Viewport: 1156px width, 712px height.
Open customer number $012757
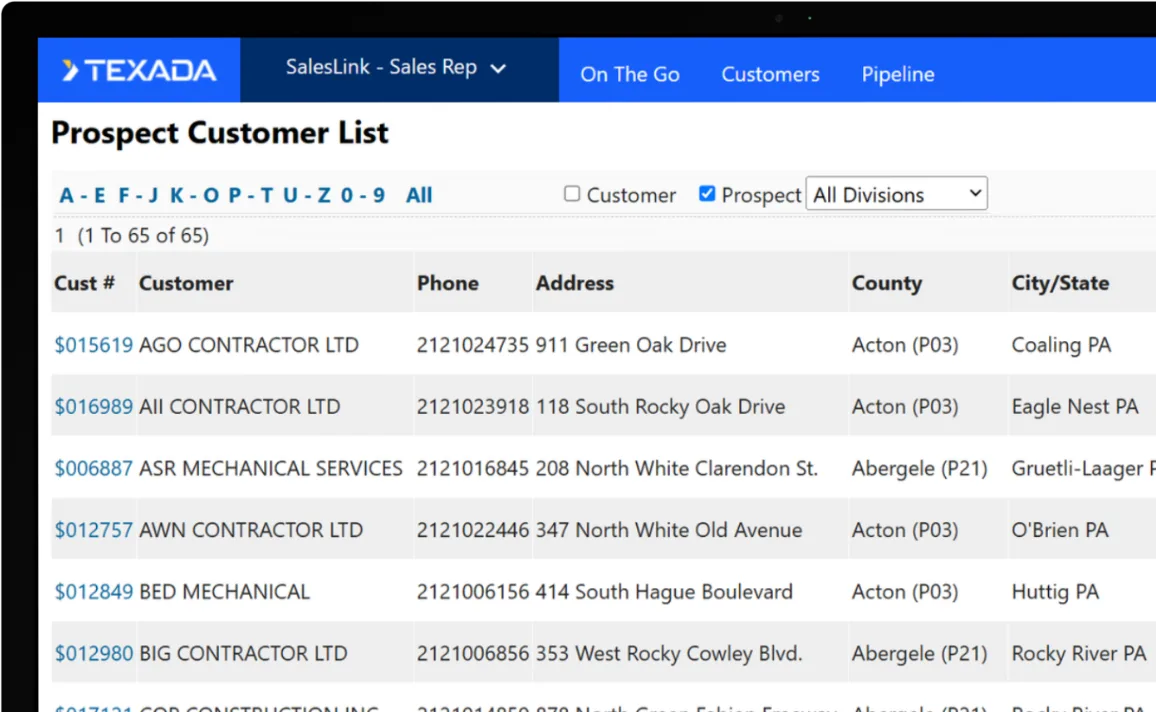point(93,530)
